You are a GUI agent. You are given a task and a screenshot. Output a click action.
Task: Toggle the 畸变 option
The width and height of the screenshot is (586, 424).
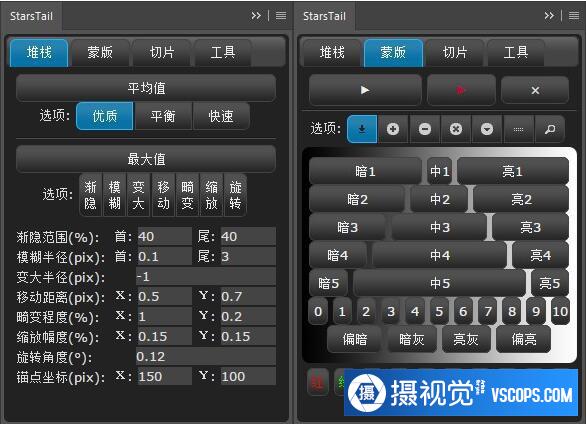point(187,195)
